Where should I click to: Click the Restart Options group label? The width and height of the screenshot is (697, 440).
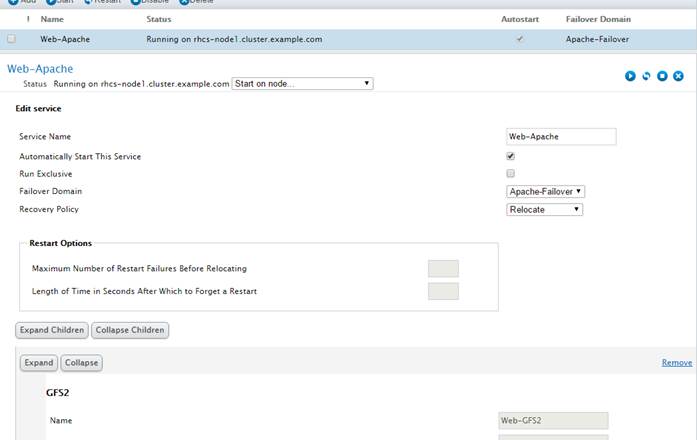point(60,243)
